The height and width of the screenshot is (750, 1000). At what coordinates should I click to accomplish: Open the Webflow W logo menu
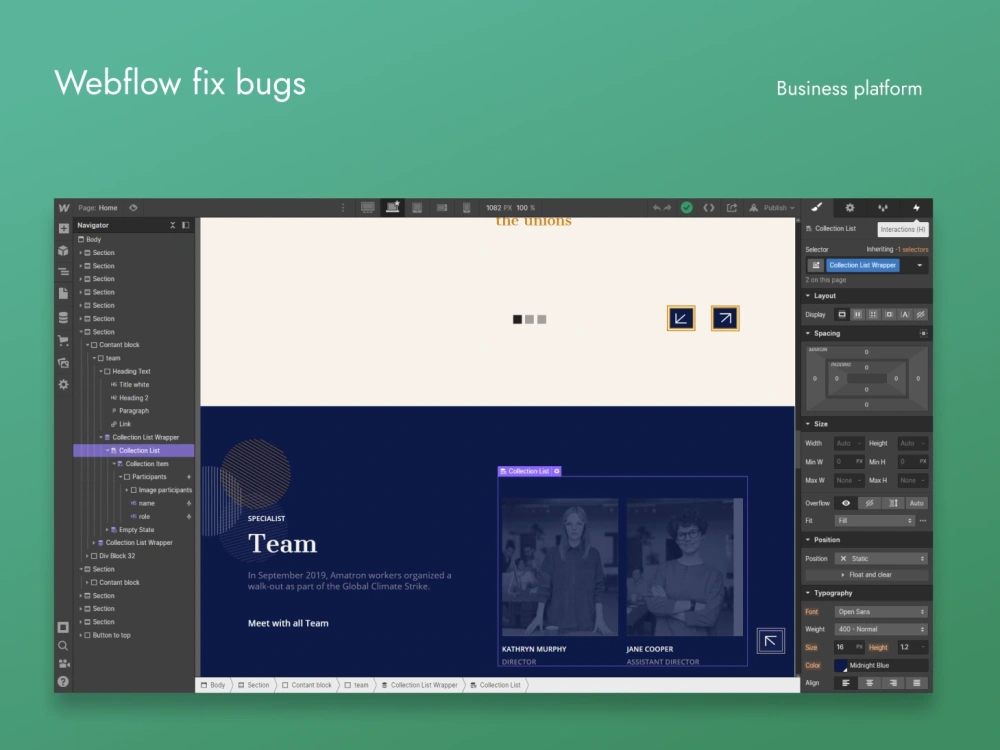click(x=64, y=208)
